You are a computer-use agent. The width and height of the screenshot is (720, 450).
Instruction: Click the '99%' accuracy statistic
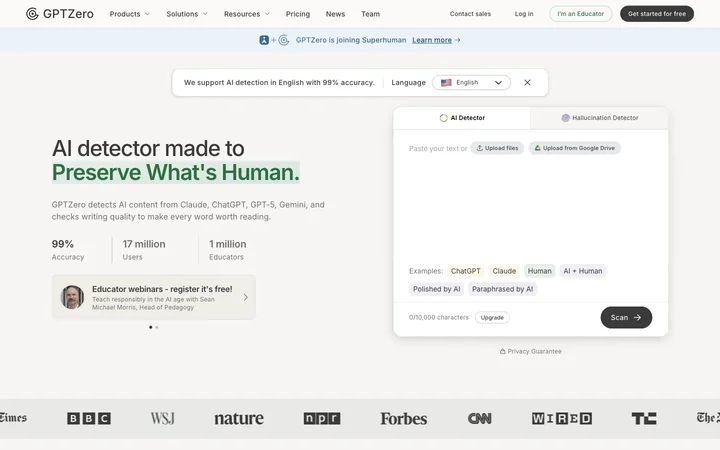click(62, 244)
